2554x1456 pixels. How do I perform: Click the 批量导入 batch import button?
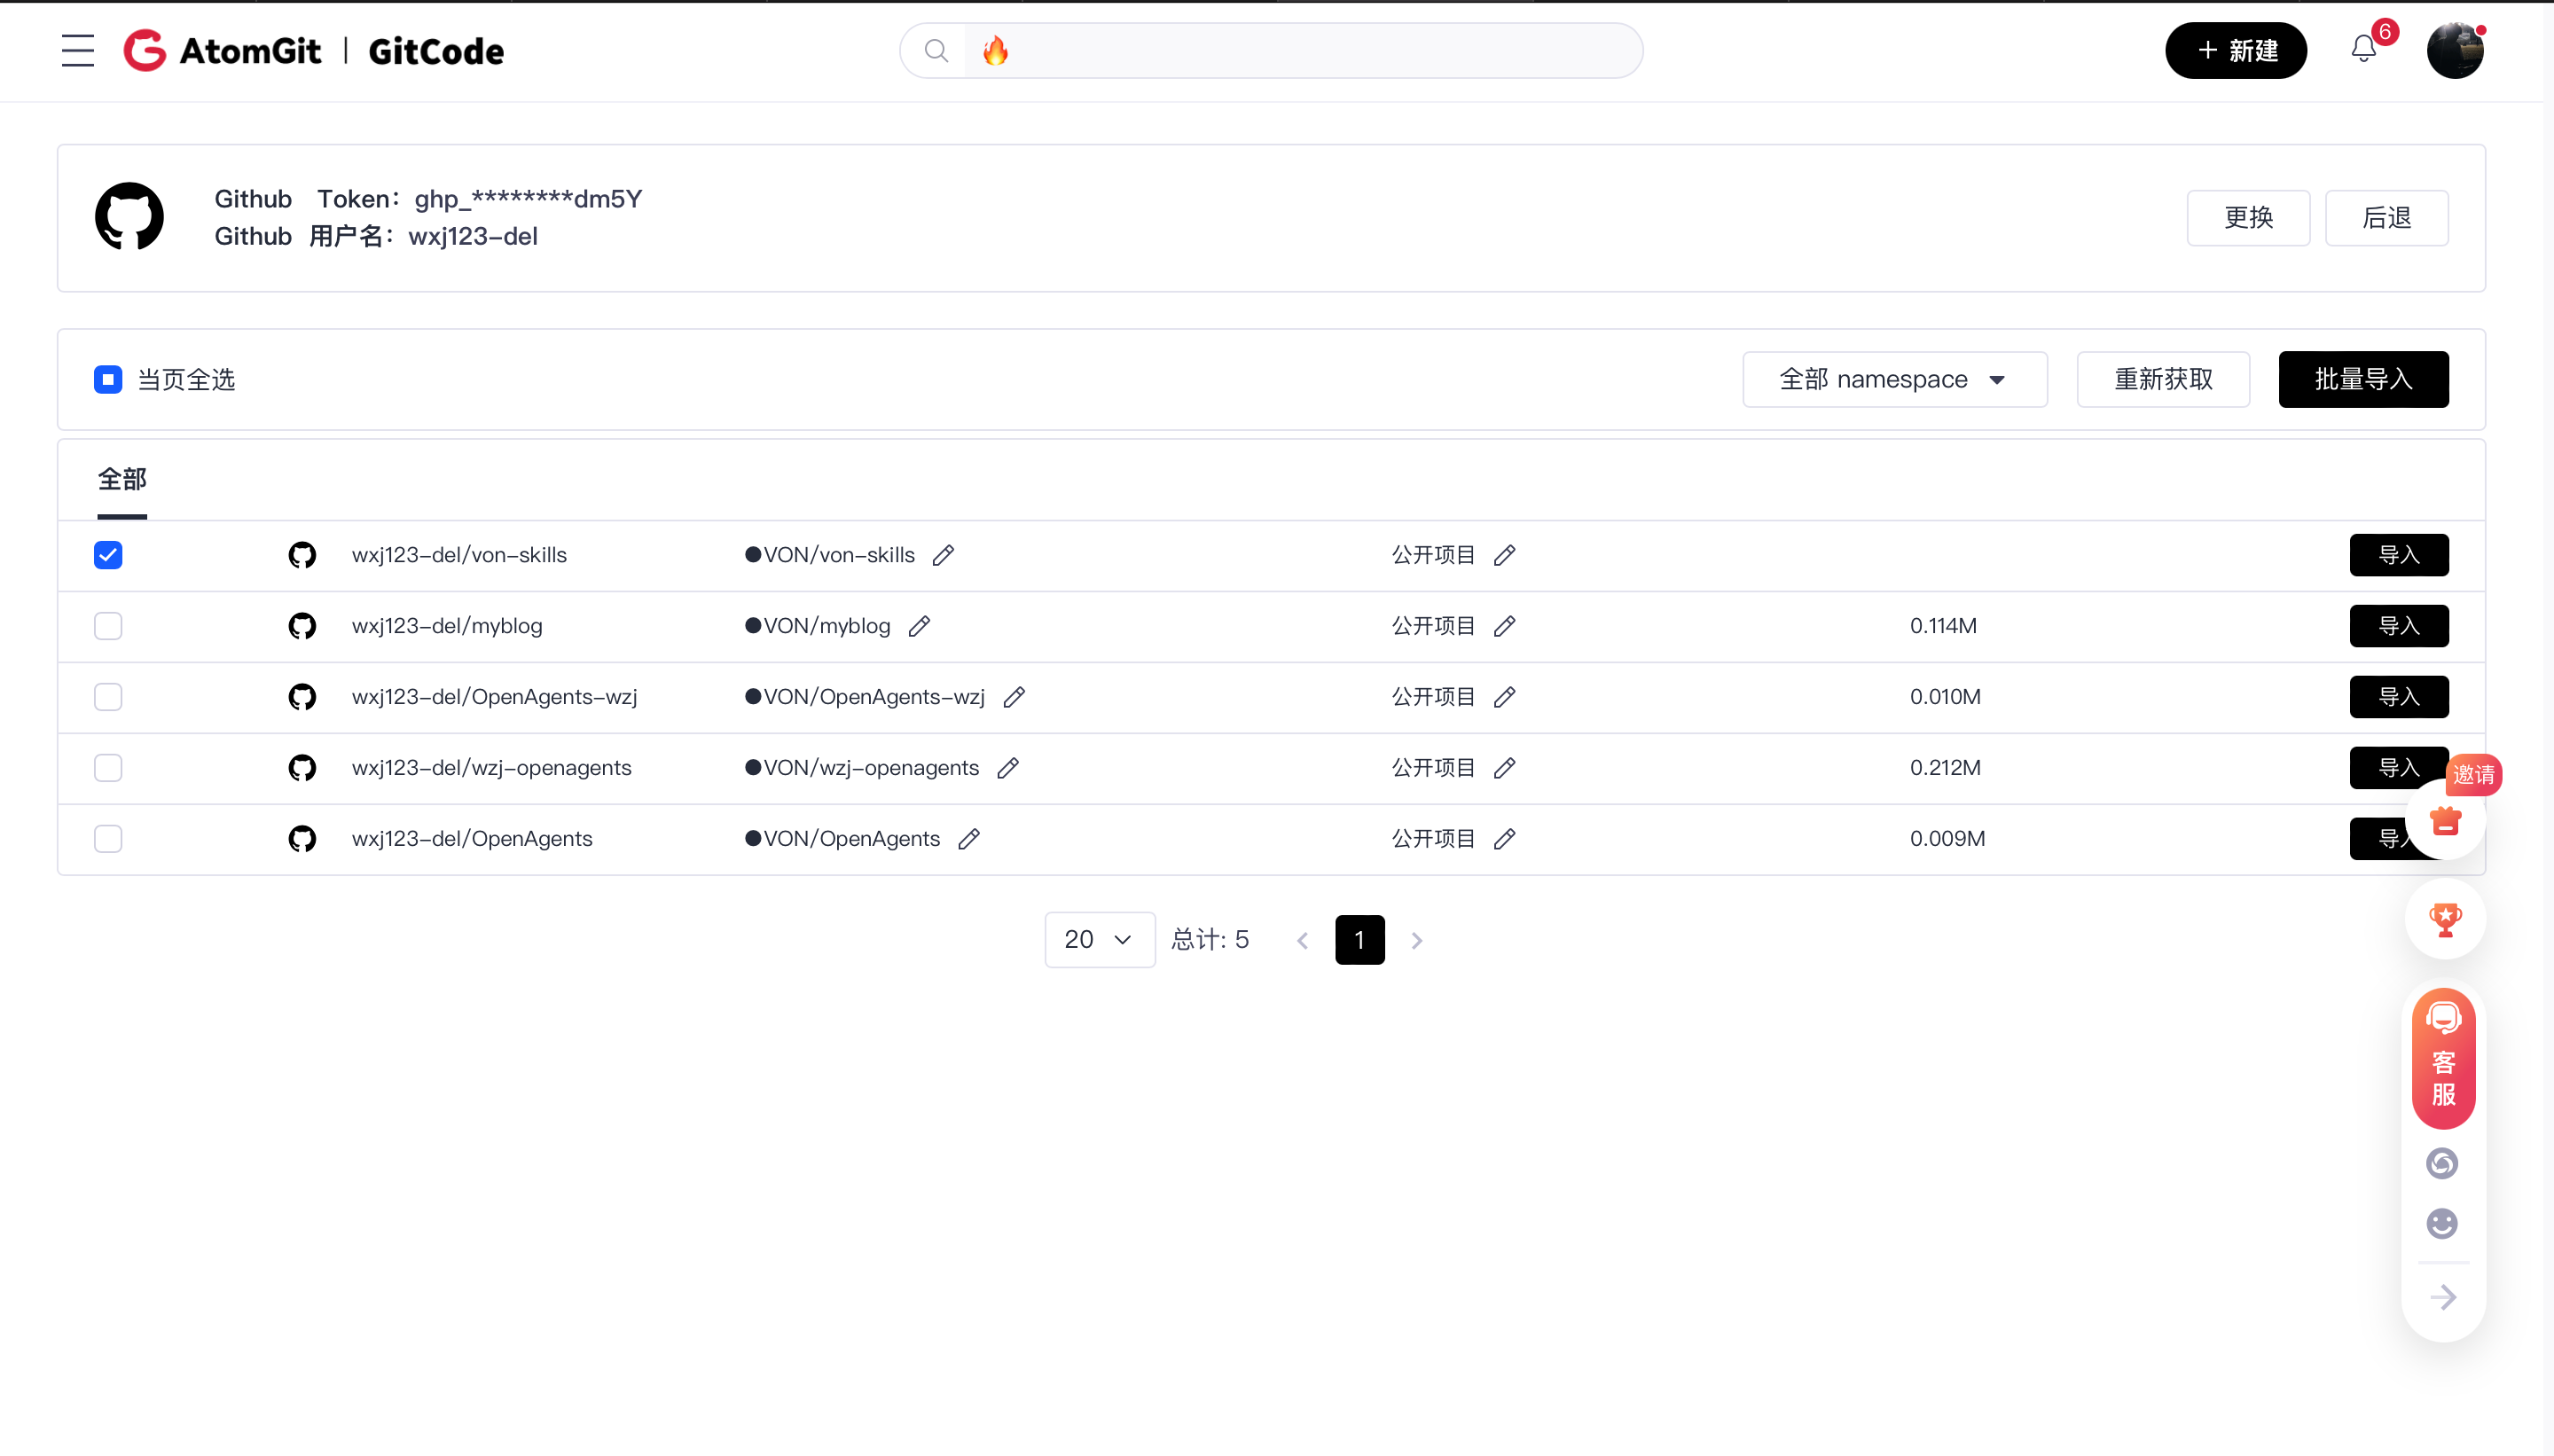tap(2363, 380)
